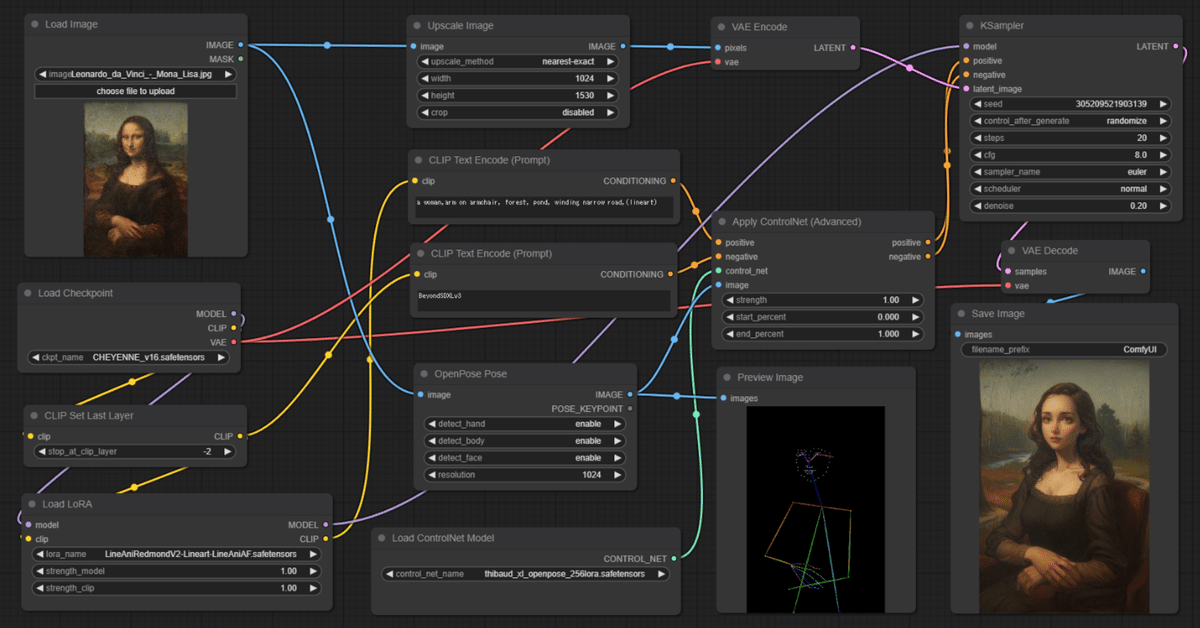The width and height of the screenshot is (1200, 628).
Task: Click choose file to upload button
Action: [135, 91]
